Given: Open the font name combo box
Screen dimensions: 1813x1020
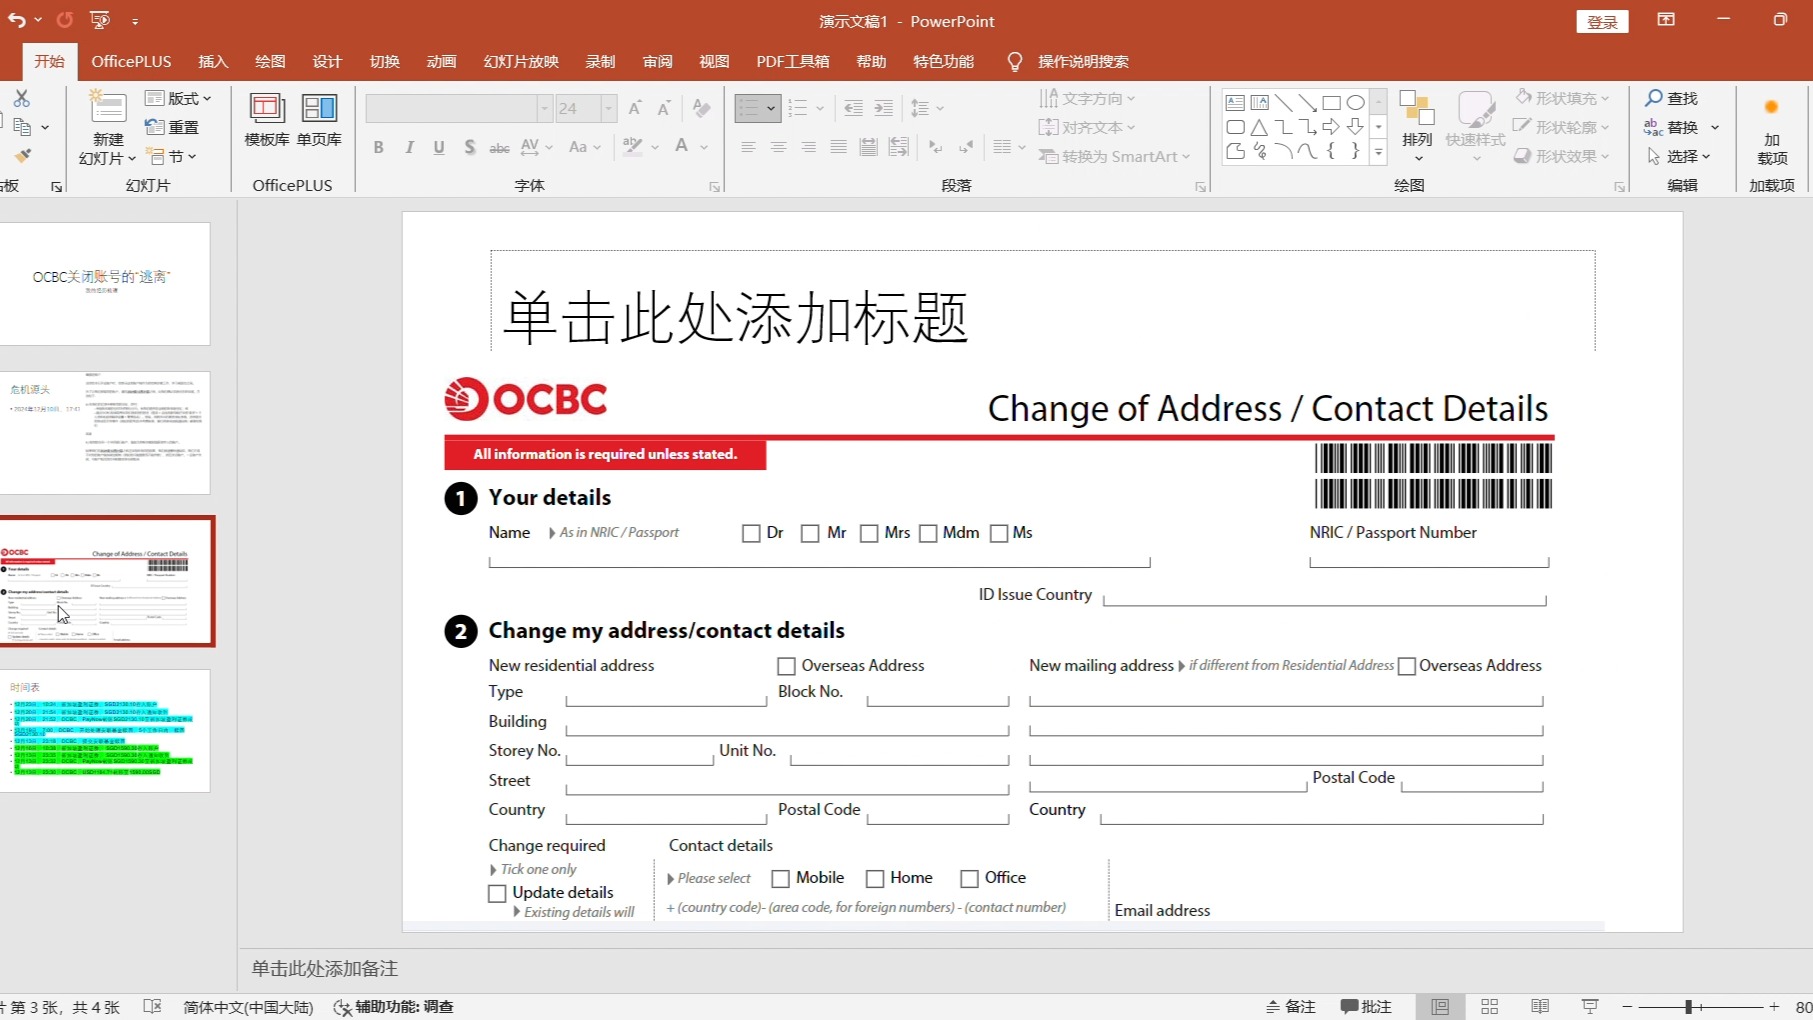Looking at the screenshot, I should [x=459, y=108].
